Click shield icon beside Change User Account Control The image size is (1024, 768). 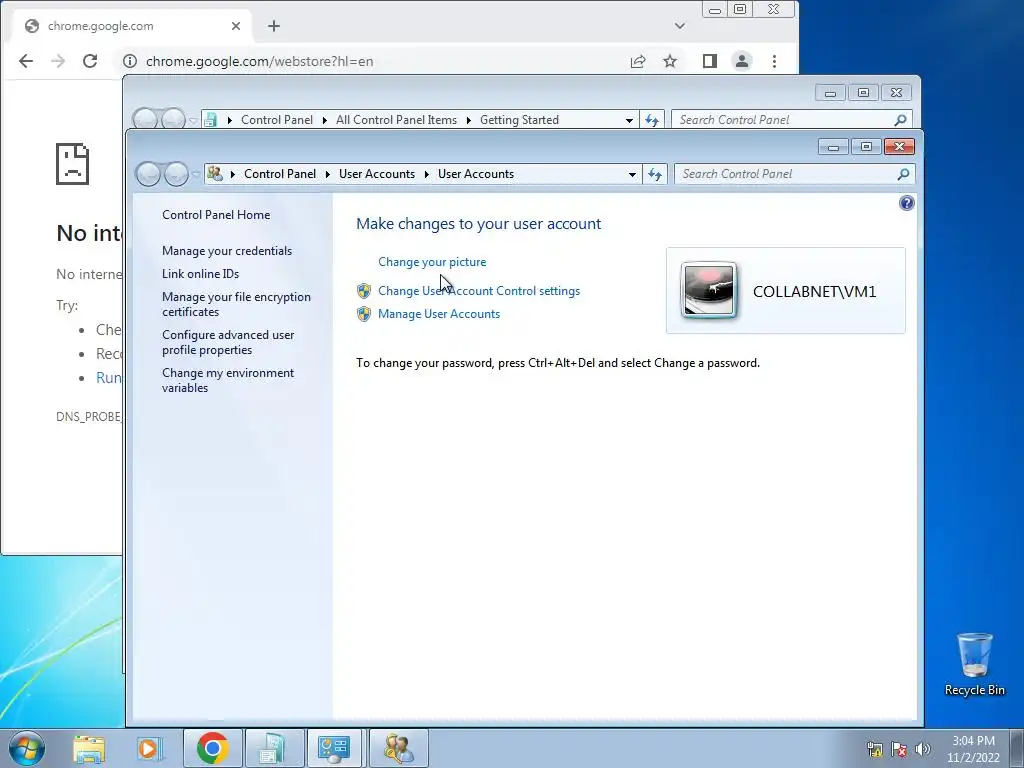(x=364, y=291)
